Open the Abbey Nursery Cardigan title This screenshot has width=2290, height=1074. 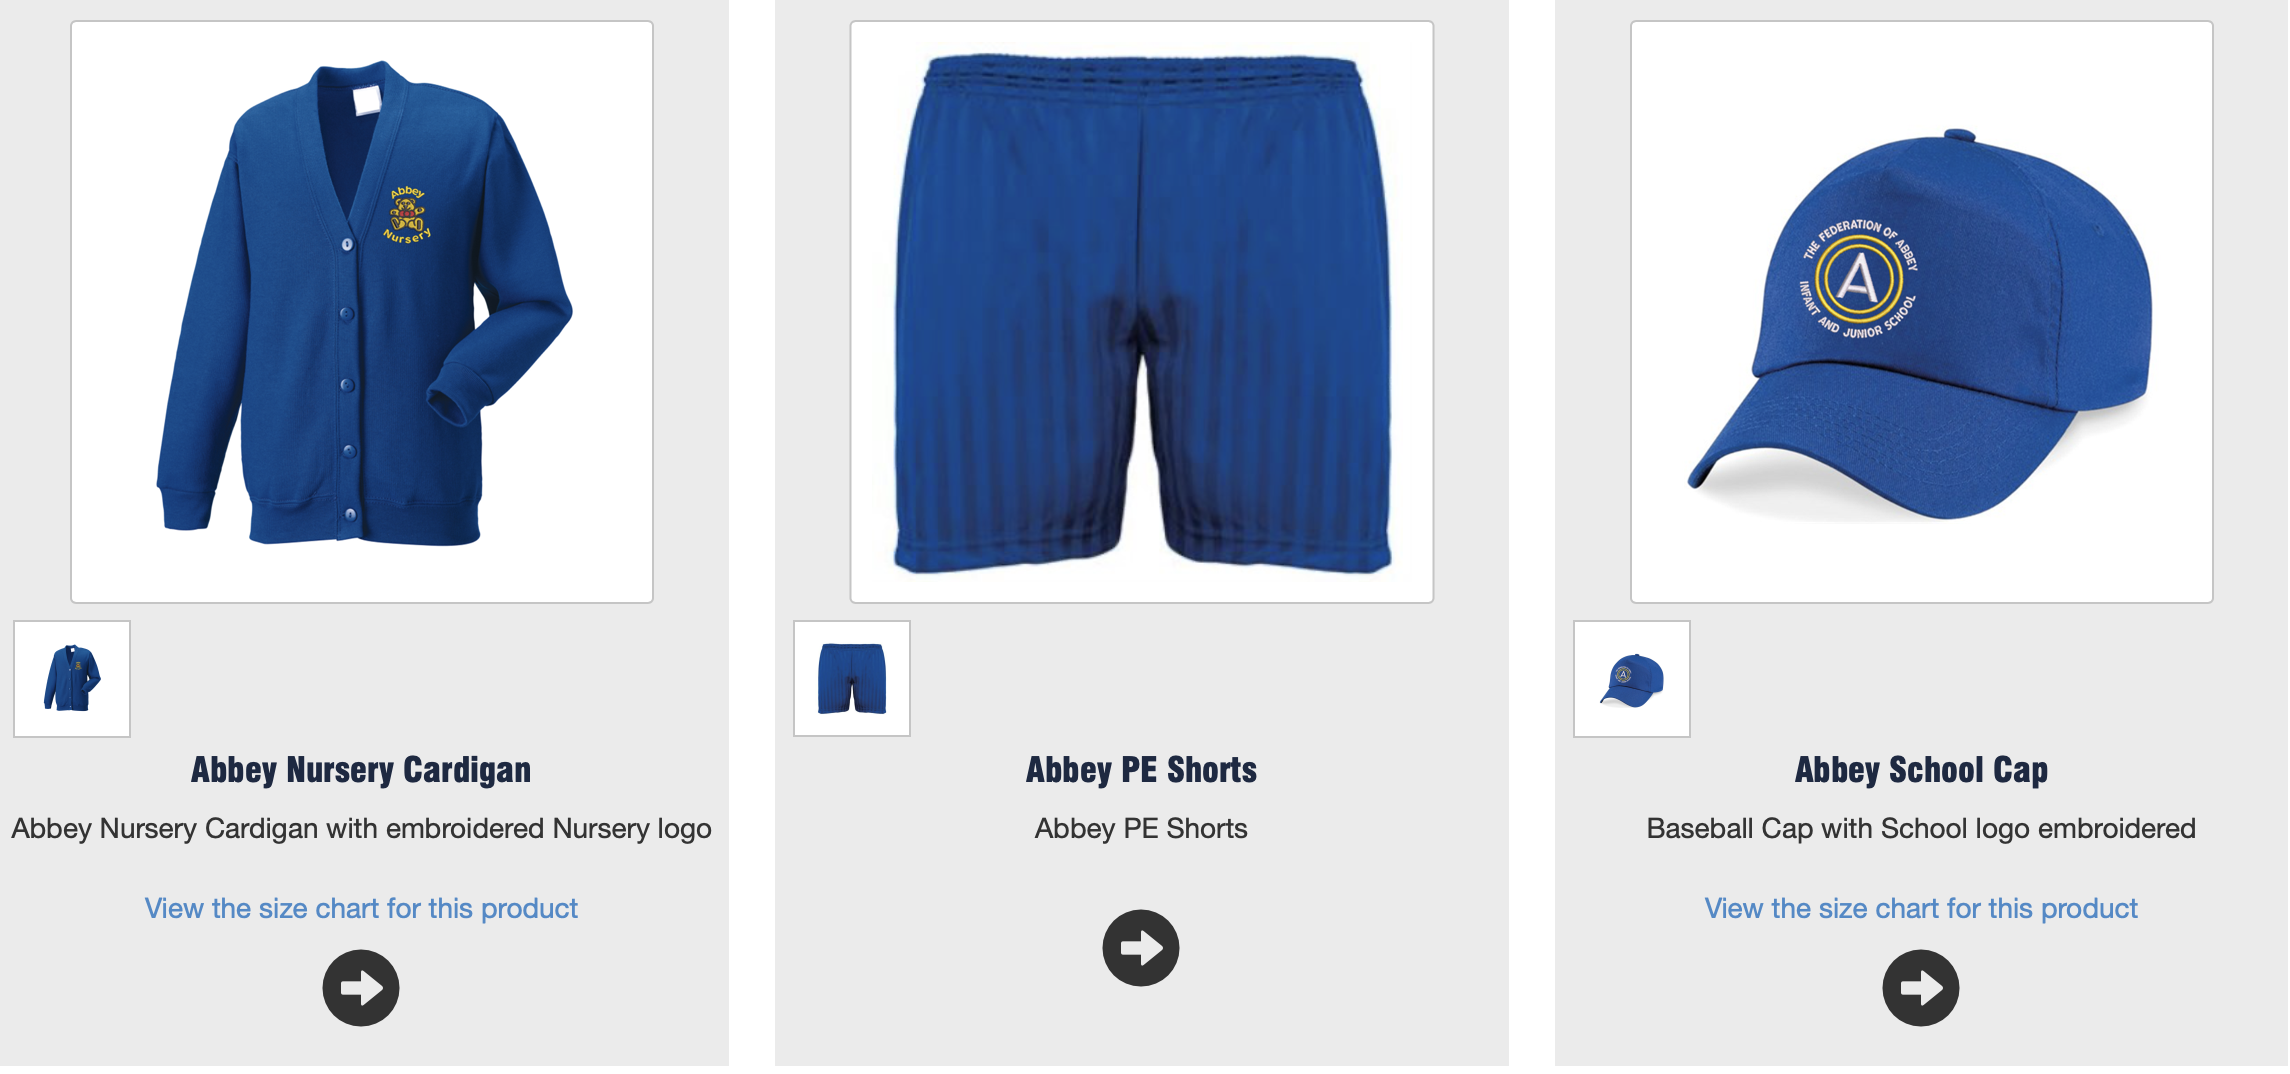click(x=361, y=770)
